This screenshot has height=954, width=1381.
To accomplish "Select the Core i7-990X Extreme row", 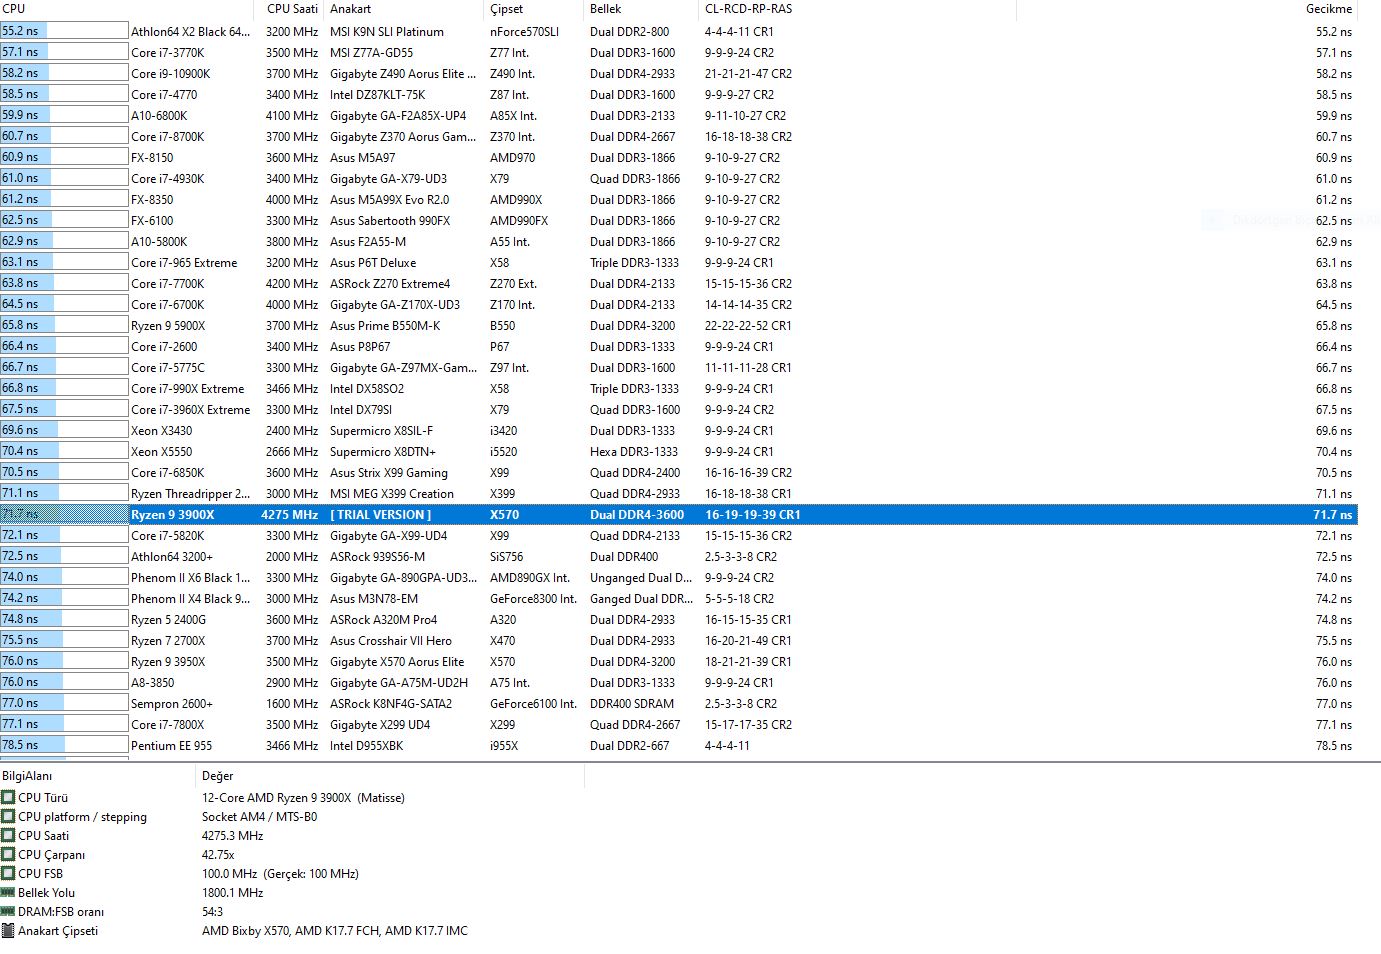I will (x=678, y=388).
